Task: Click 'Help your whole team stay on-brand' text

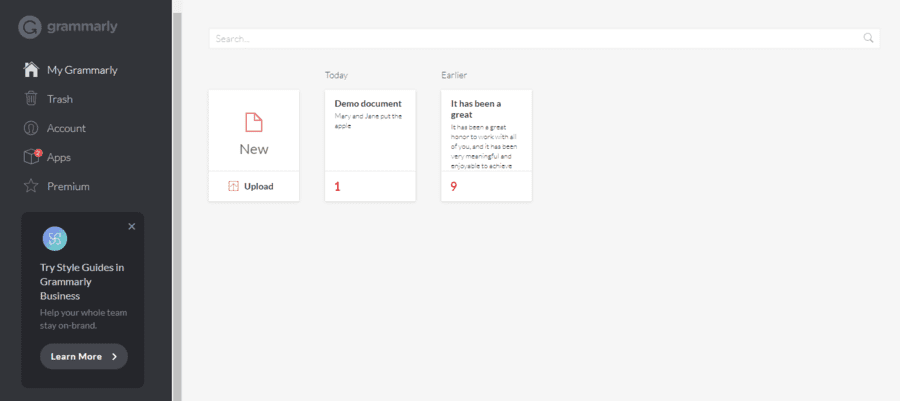Action: click(x=83, y=319)
